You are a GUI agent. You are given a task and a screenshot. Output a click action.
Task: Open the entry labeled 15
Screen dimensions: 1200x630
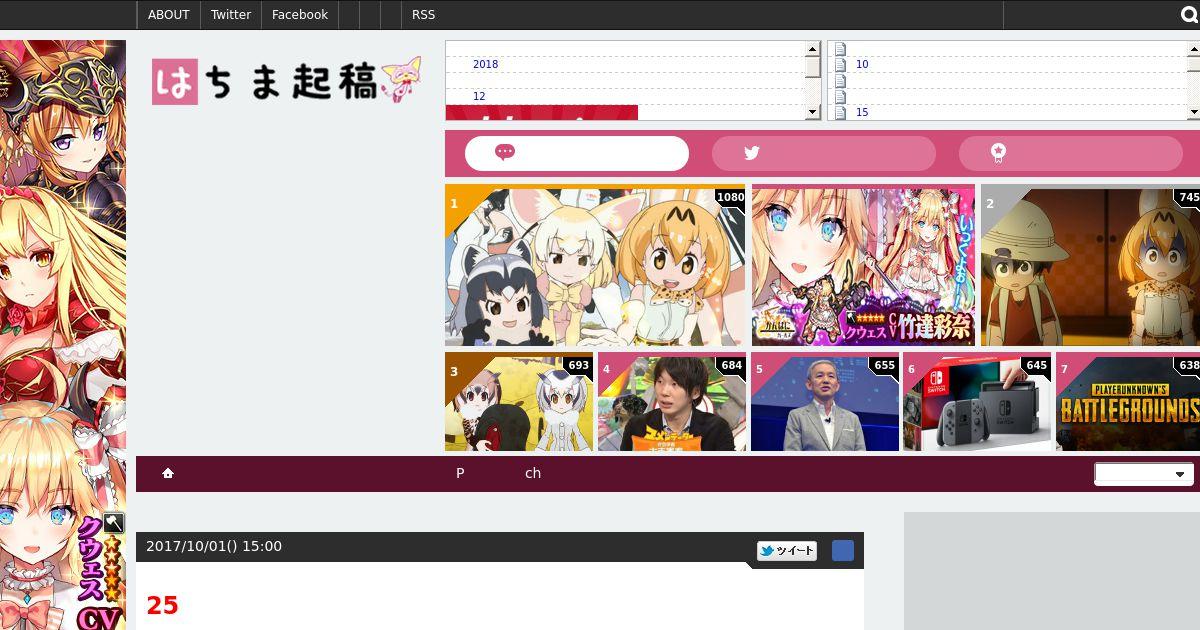[862, 112]
